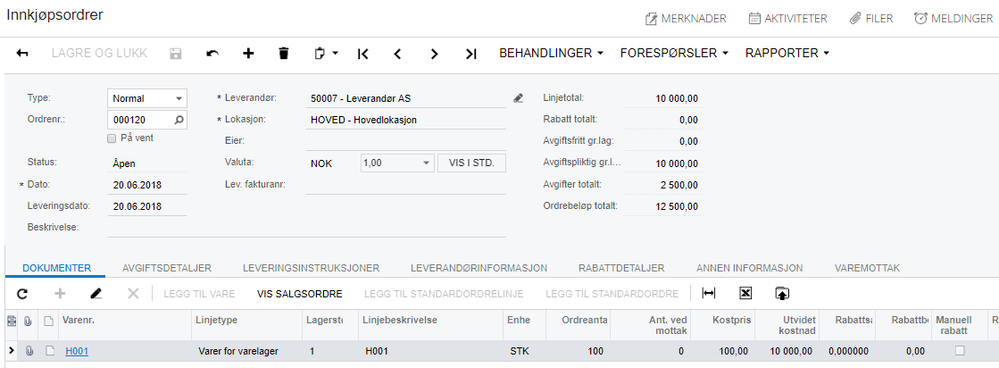Jump to the last record
The image size is (999, 368).
(471, 54)
